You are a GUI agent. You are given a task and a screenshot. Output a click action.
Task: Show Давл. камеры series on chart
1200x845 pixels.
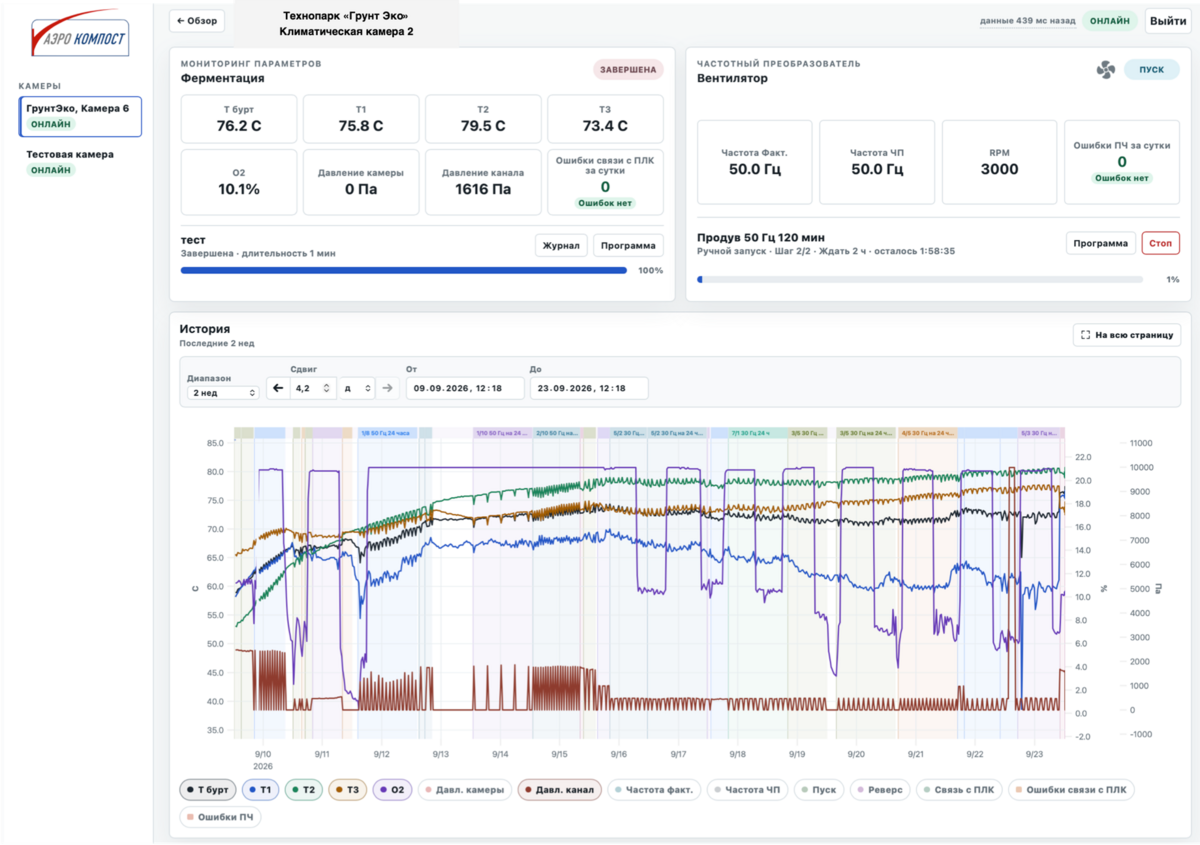465,790
